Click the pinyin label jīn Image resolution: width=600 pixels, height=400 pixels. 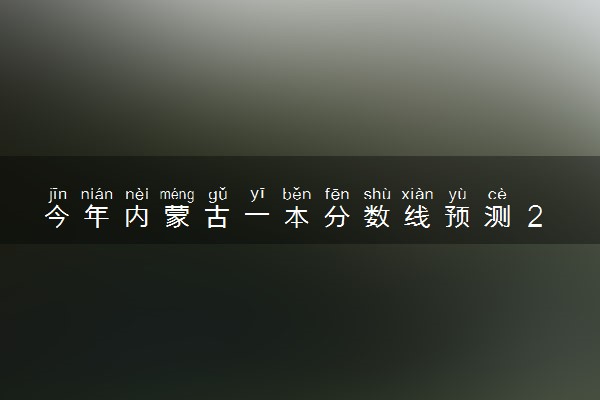point(58,194)
